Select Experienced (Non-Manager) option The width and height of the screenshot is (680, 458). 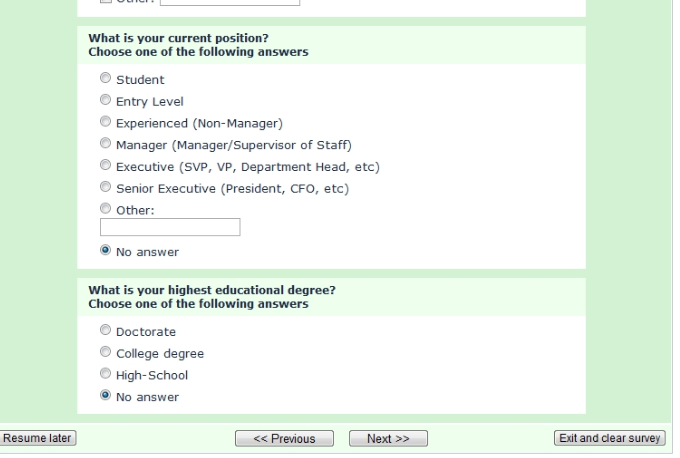(x=105, y=123)
